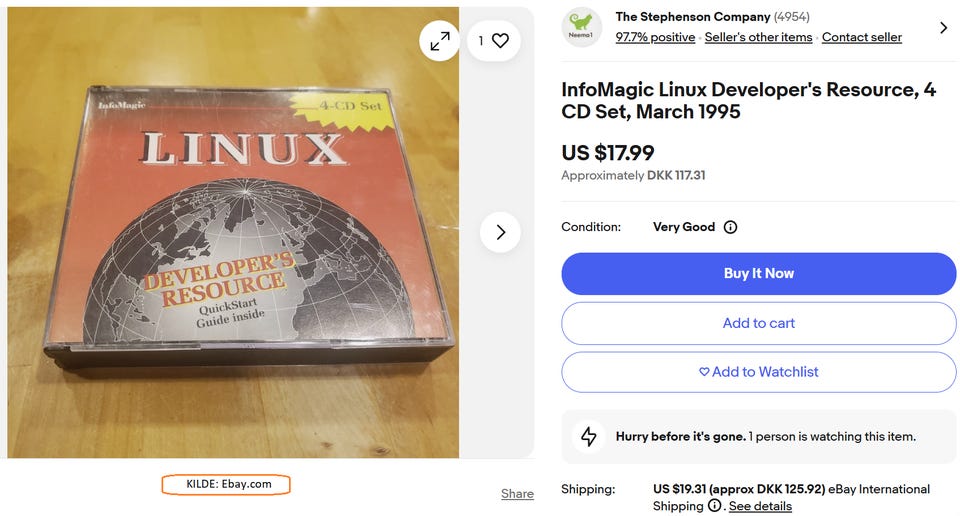Screen dimensions: 960x516
Task: Share this listing via the Share link
Action: pyautogui.click(x=517, y=494)
